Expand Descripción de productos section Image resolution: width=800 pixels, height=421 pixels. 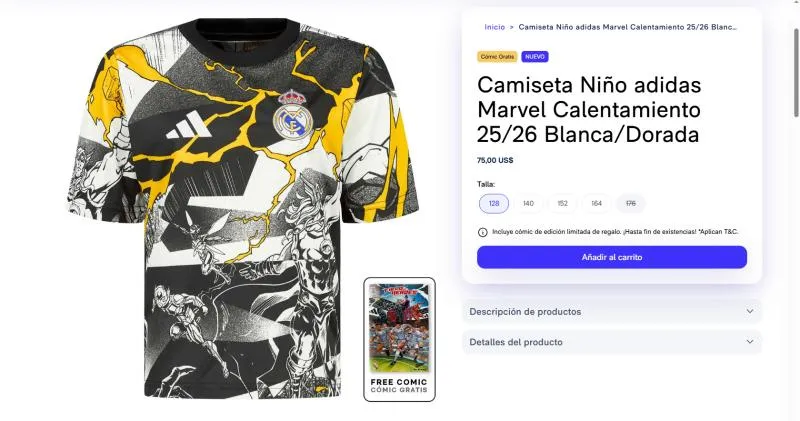click(612, 311)
